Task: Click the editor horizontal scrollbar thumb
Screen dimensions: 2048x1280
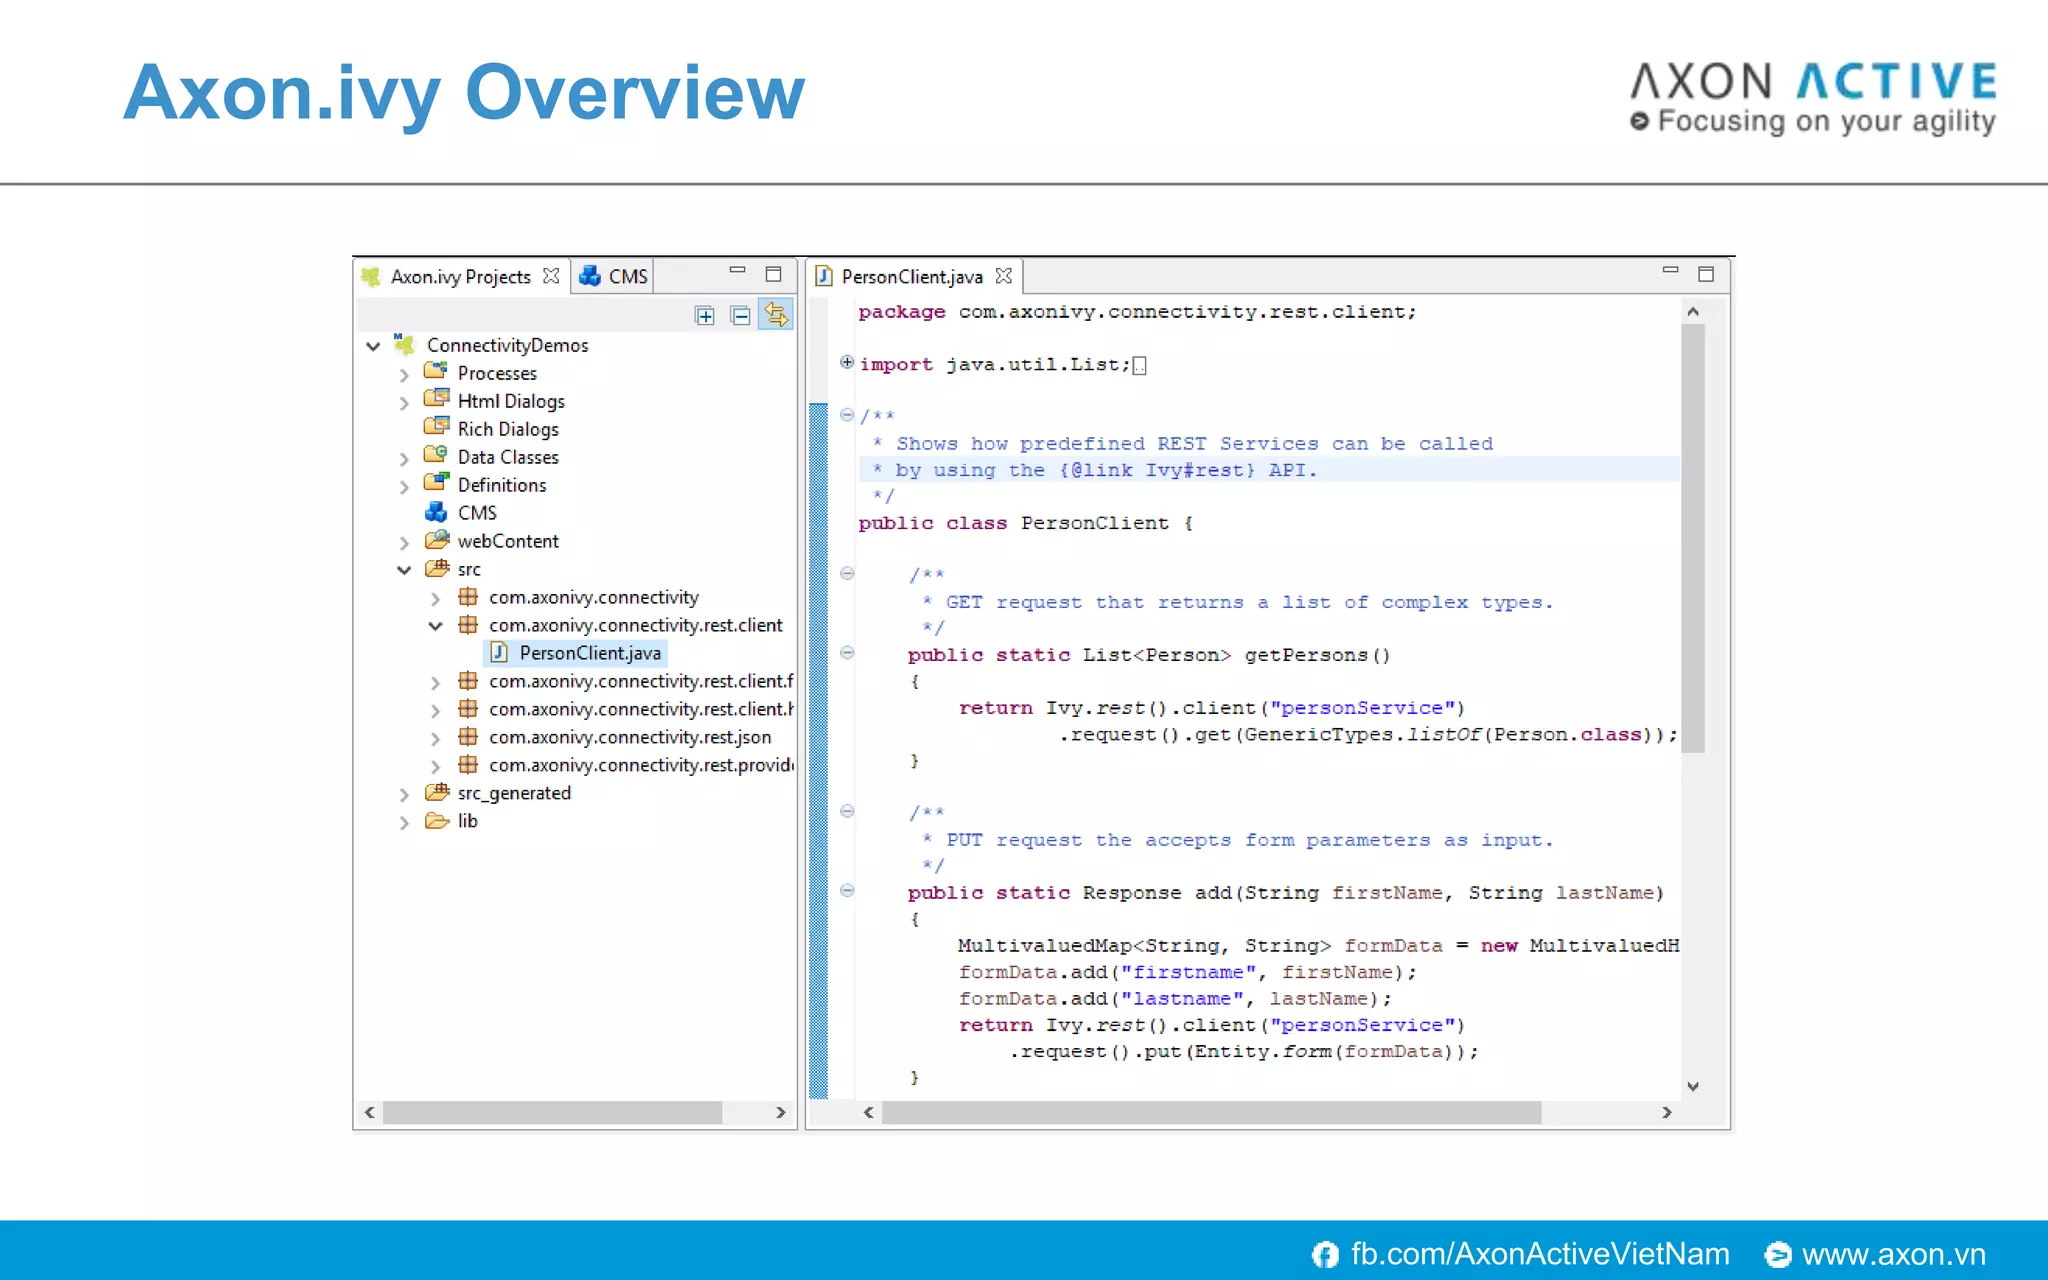Action: (1210, 1112)
